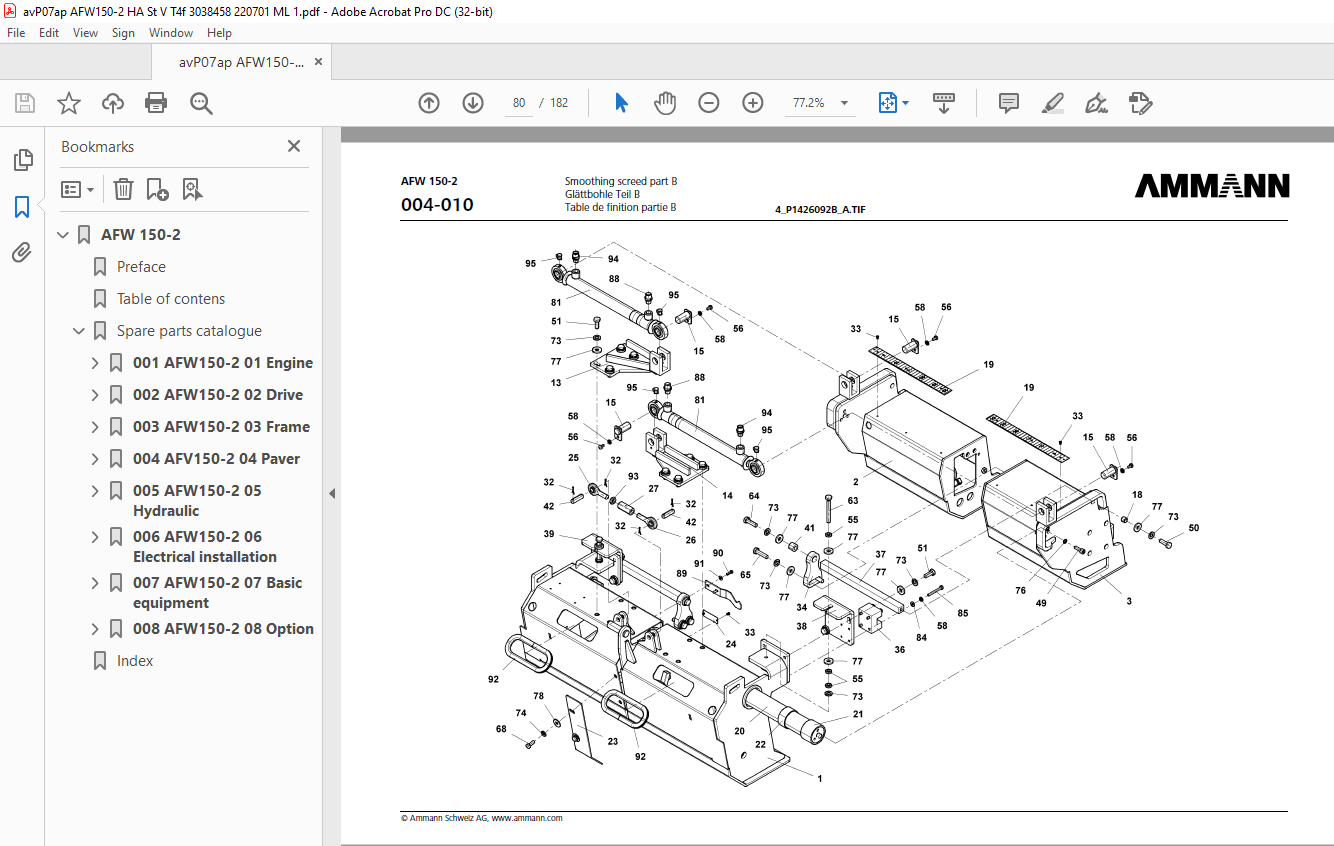
Task: Expand 008 AFW150-2 08 Option
Action: point(96,629)
